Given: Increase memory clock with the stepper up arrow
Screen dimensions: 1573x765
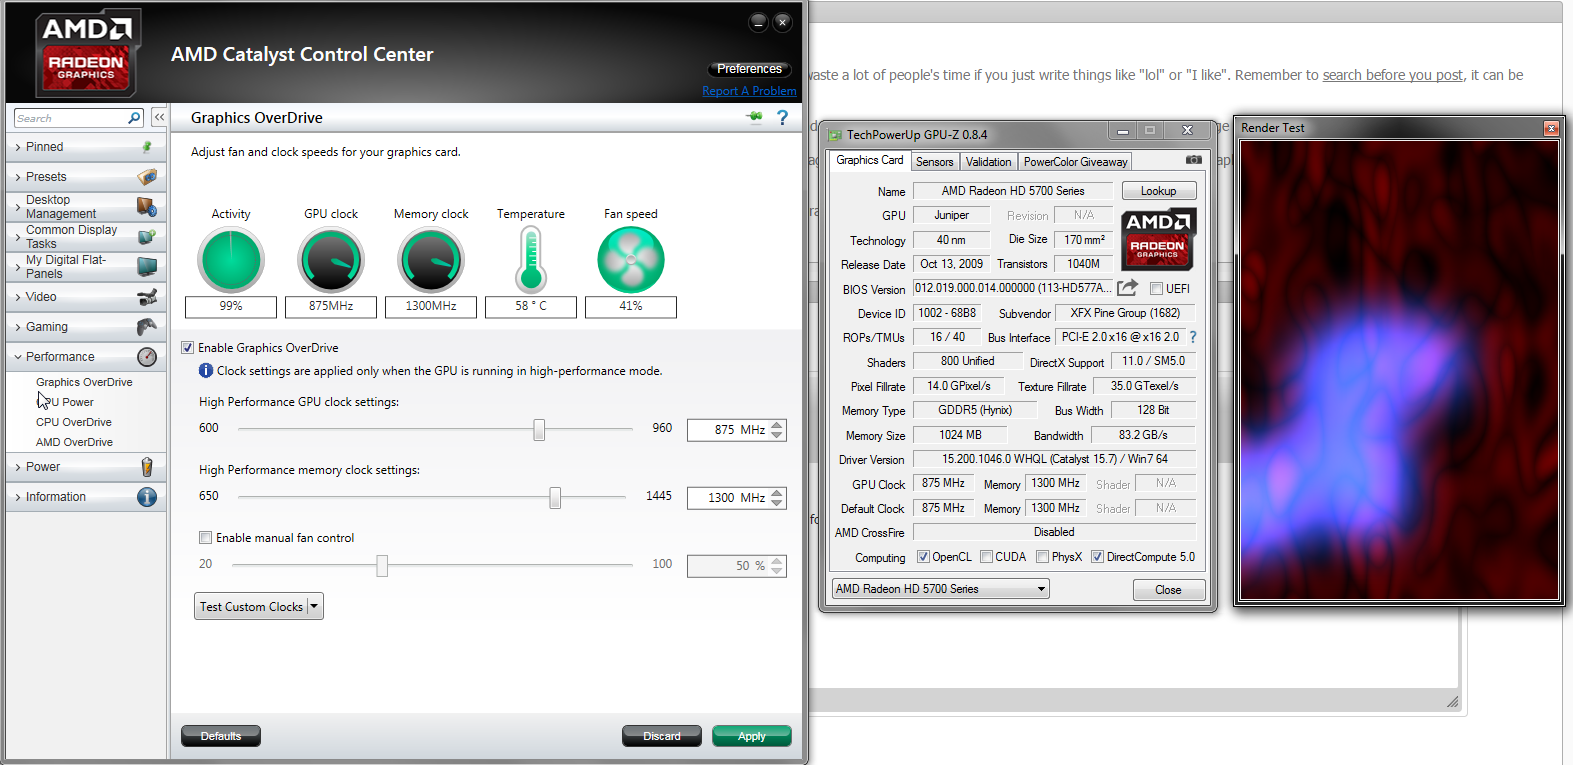Looking at the screenshot, I should [777, 492].
